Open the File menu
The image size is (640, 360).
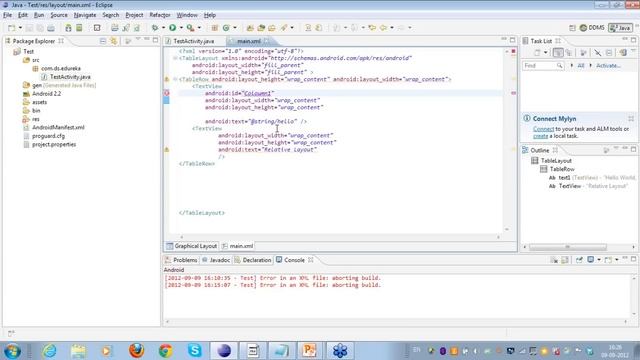(x=7, y=15)
